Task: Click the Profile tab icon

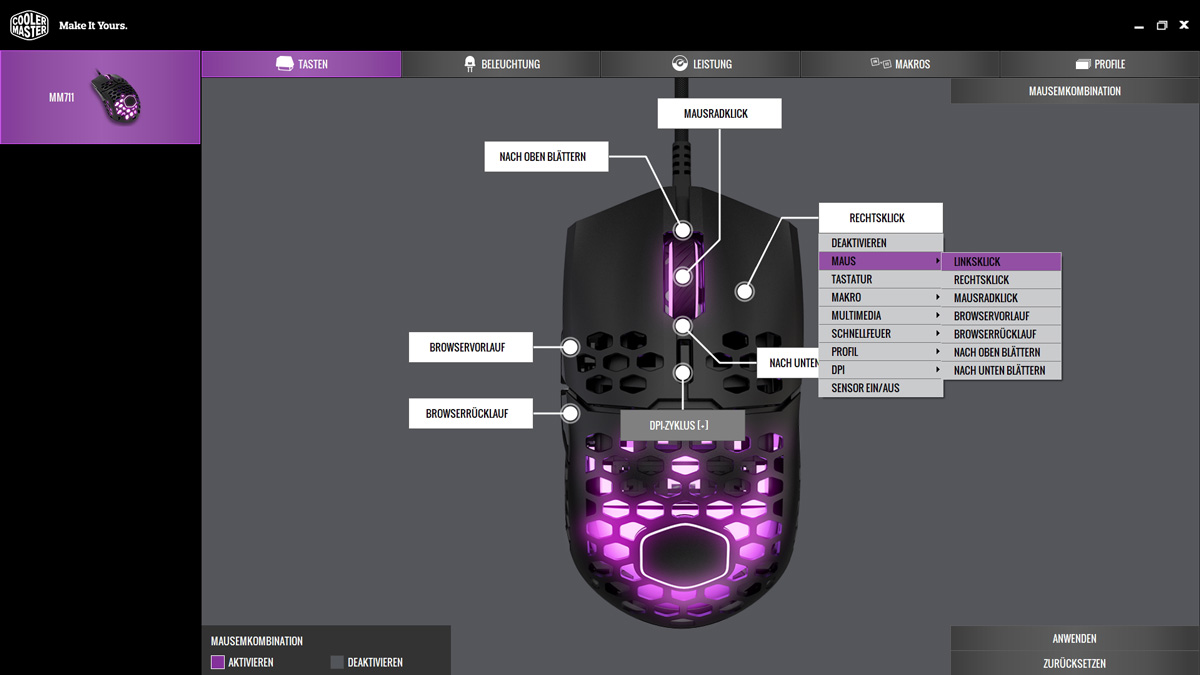Action: click(1082, 64)
